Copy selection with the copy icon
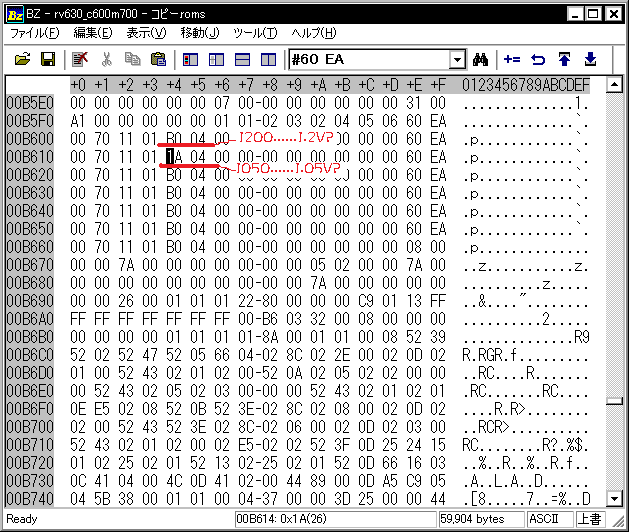629x532 pixels. pyautogui.click(x=132, y=59)
